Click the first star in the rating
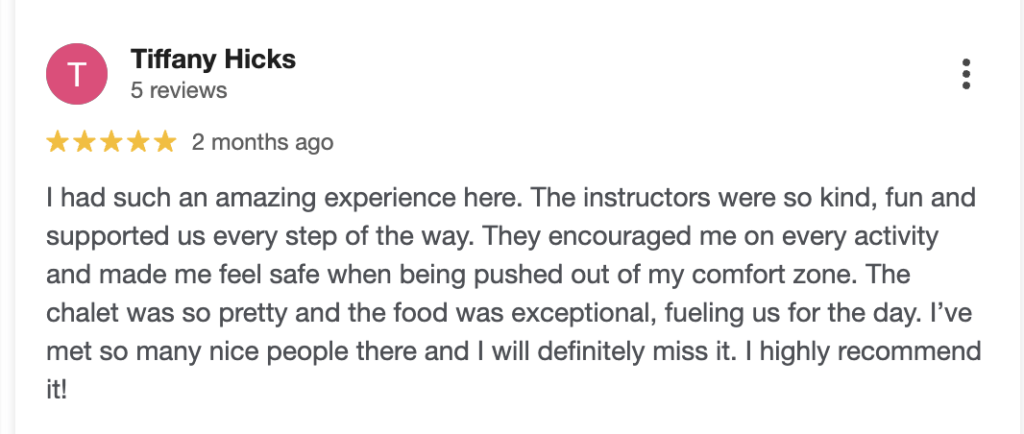Screen dimensions: 1024x434 [x=58, y=143]
